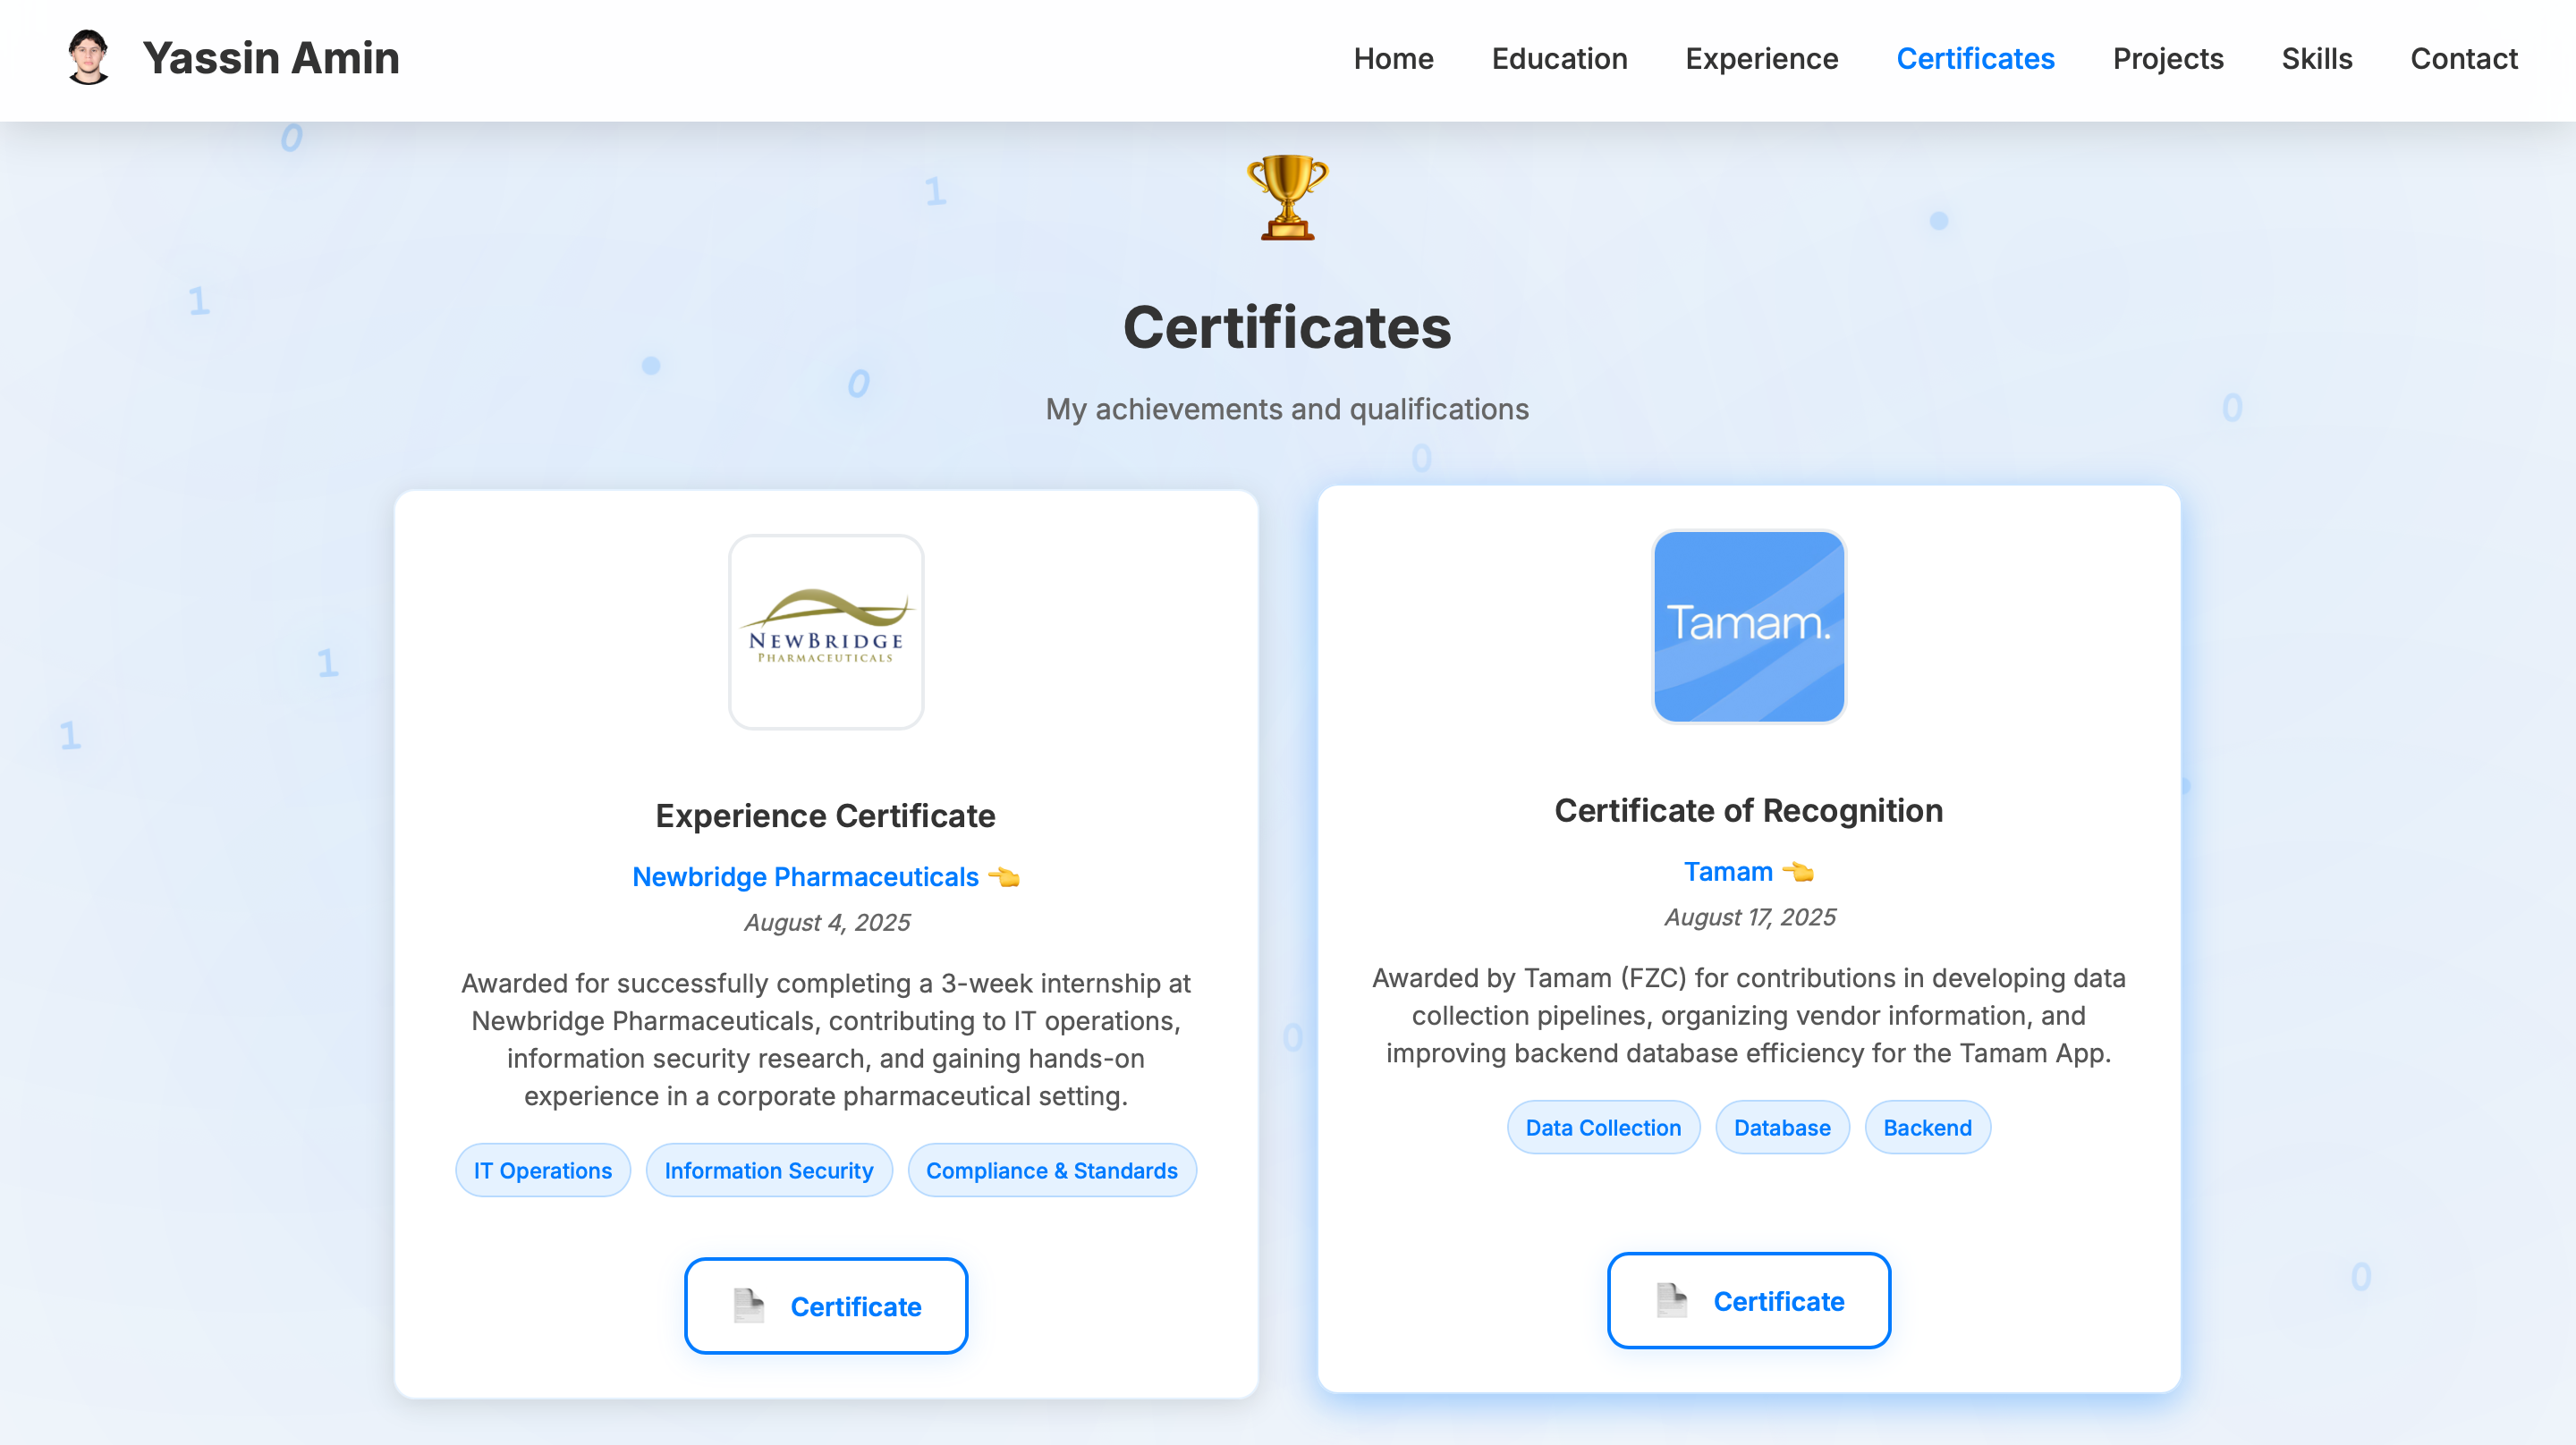Click the Tamam app logo
Viewport: 2576px width, 1445px height.
[1748, 626]
